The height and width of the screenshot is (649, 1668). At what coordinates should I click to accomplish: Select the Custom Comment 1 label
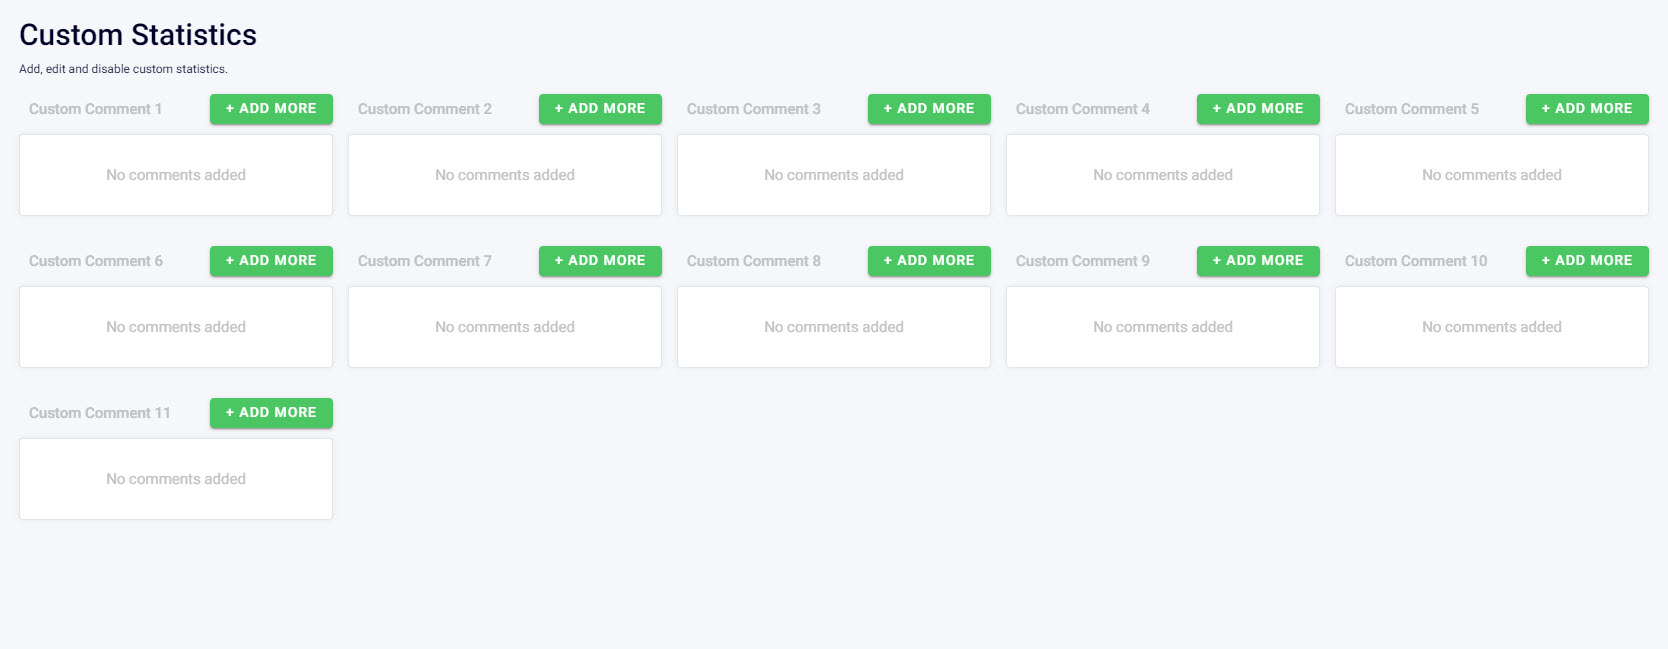click(x=95, y=109)
